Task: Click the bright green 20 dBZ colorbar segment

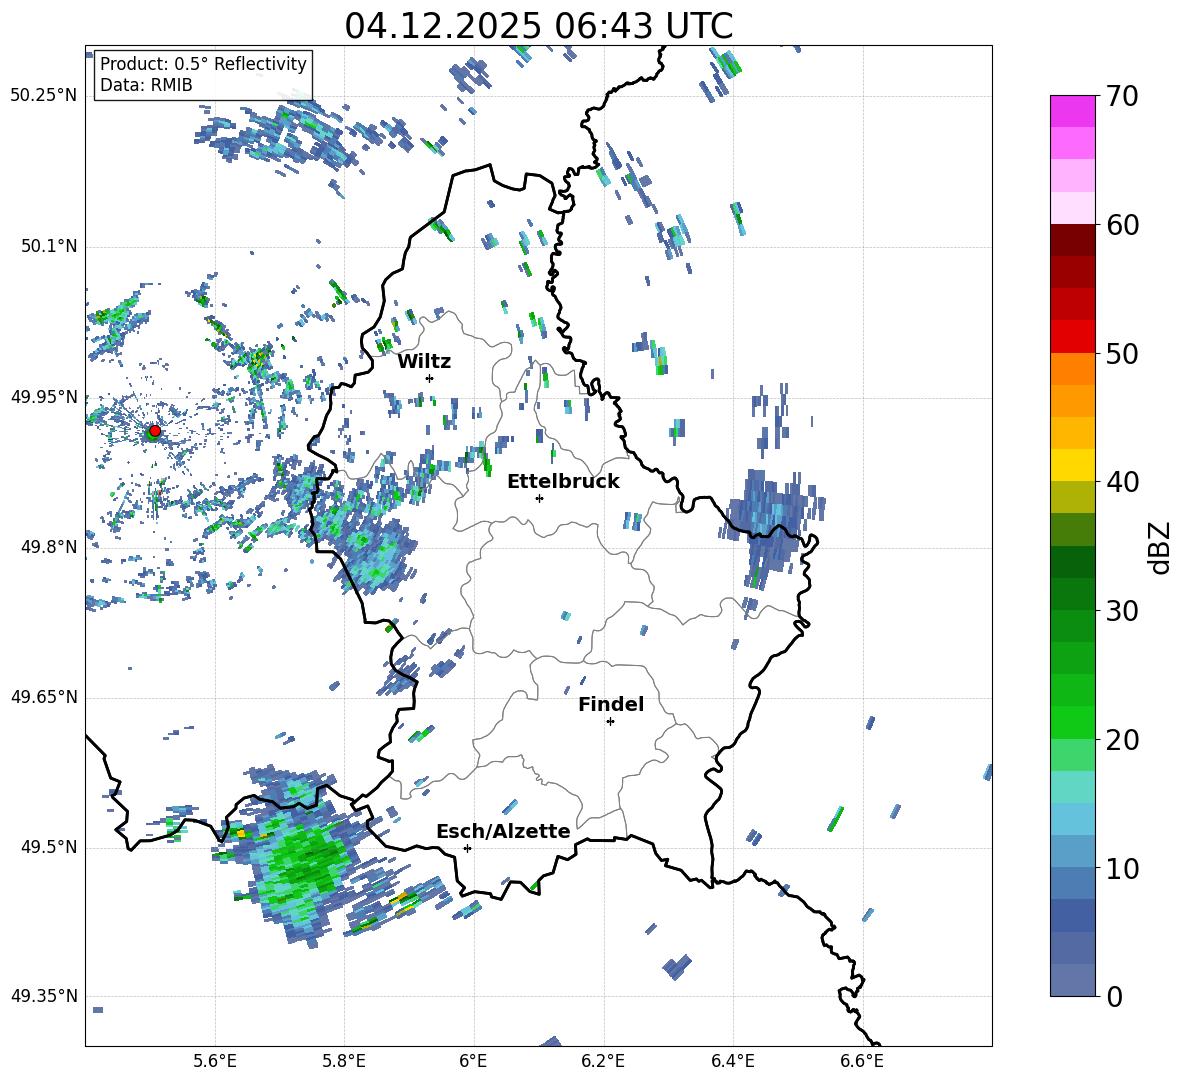Action: 1072,722
